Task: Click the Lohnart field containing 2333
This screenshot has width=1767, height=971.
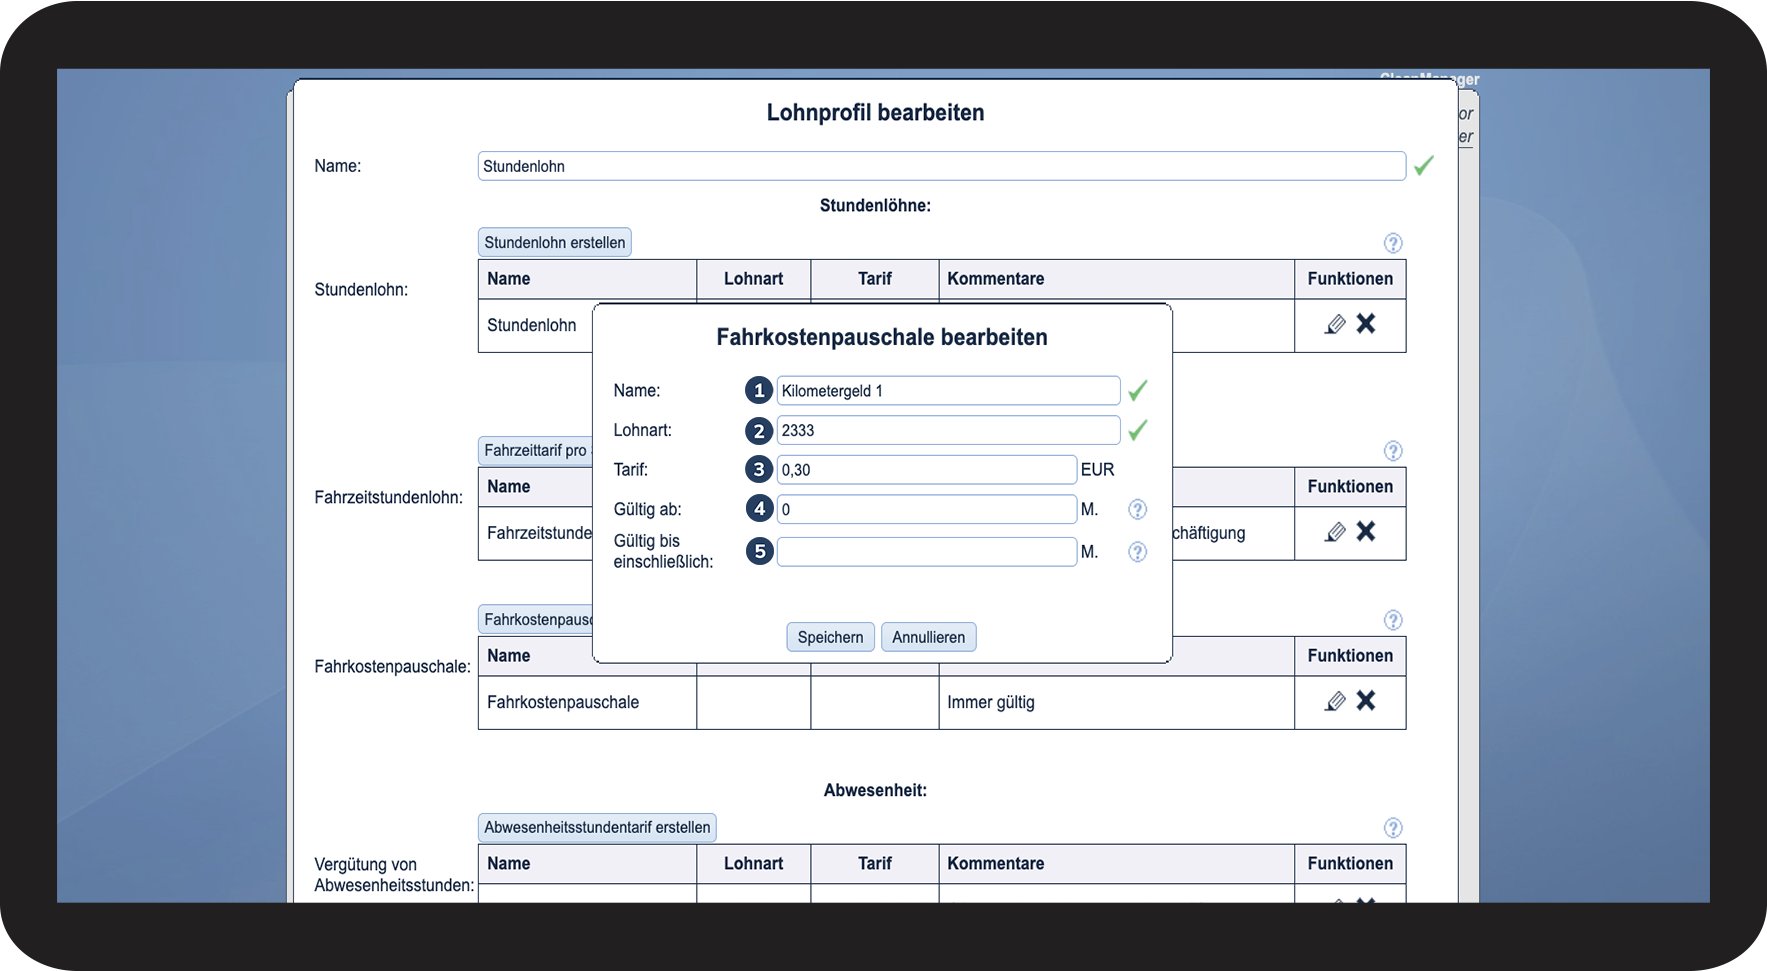Action: click(x=947, y=431)
